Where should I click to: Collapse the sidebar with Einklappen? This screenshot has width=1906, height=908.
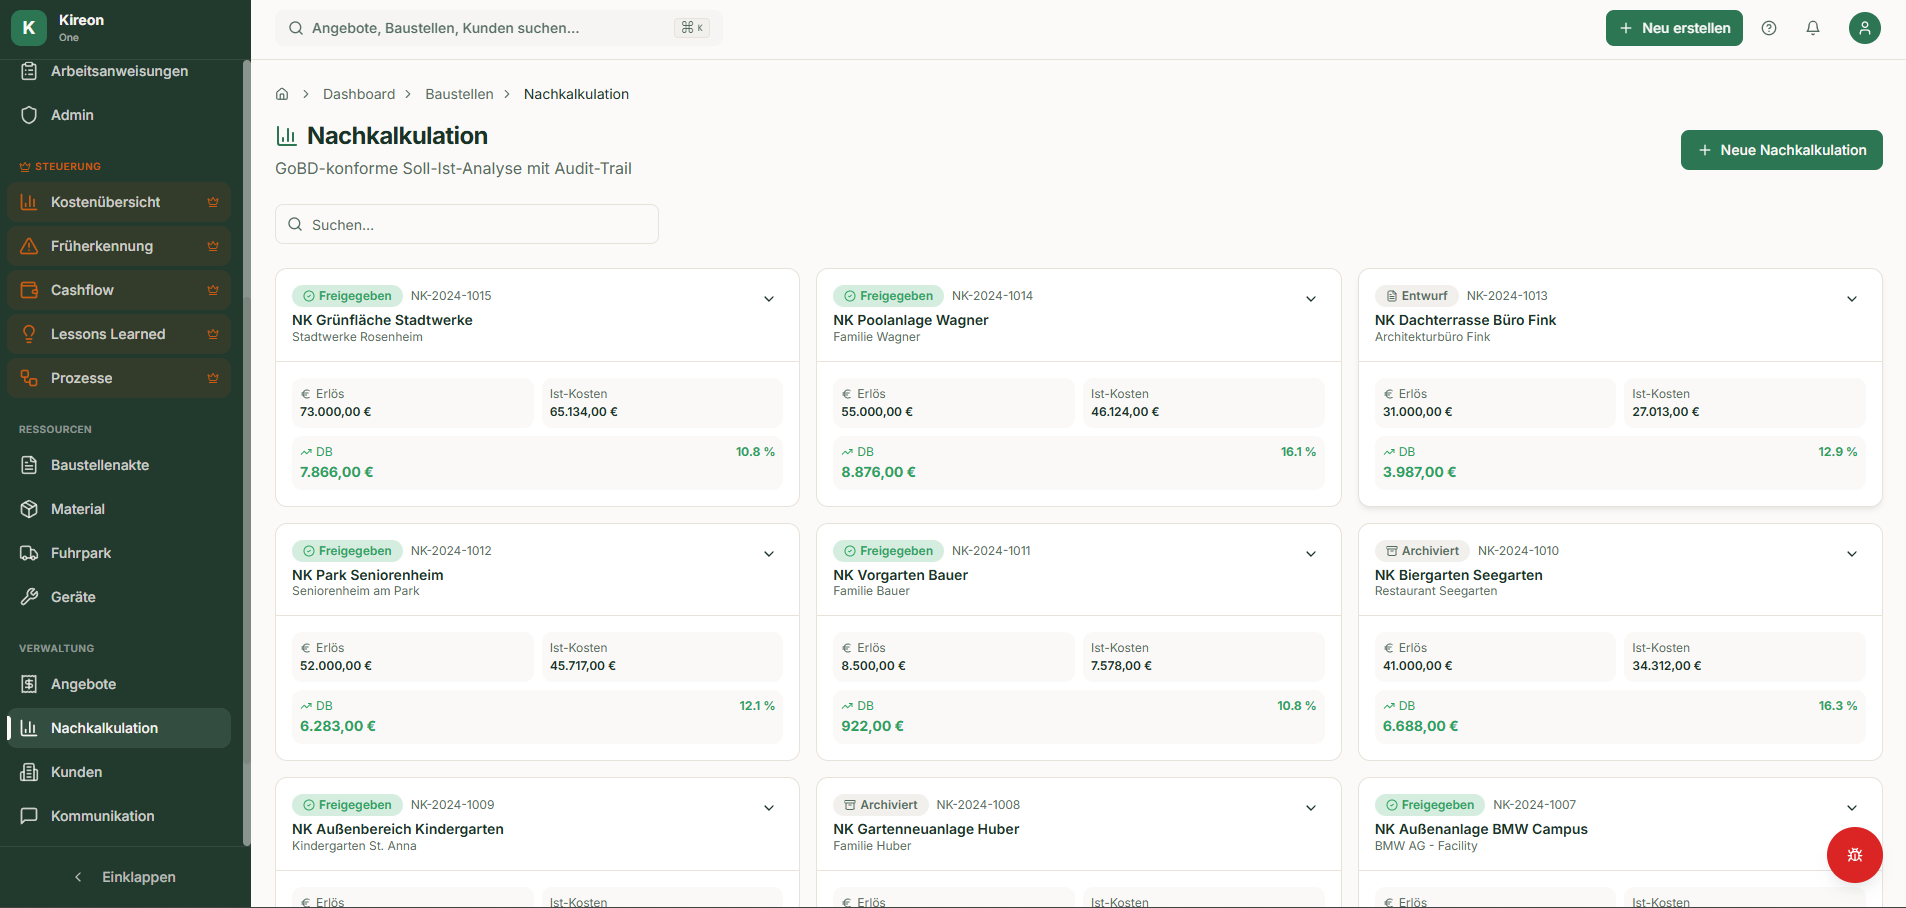coord(125,877)
